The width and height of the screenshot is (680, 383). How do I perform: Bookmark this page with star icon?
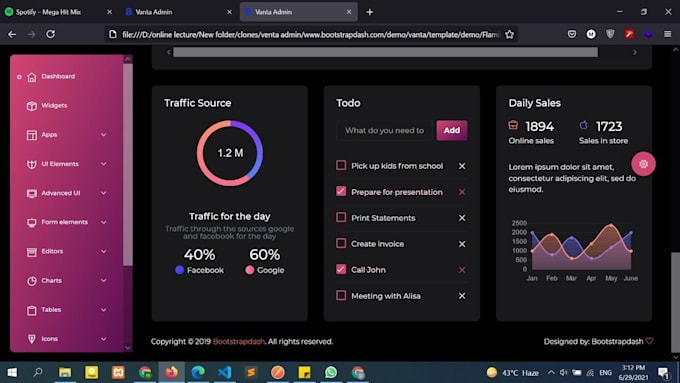coord(510,34)
